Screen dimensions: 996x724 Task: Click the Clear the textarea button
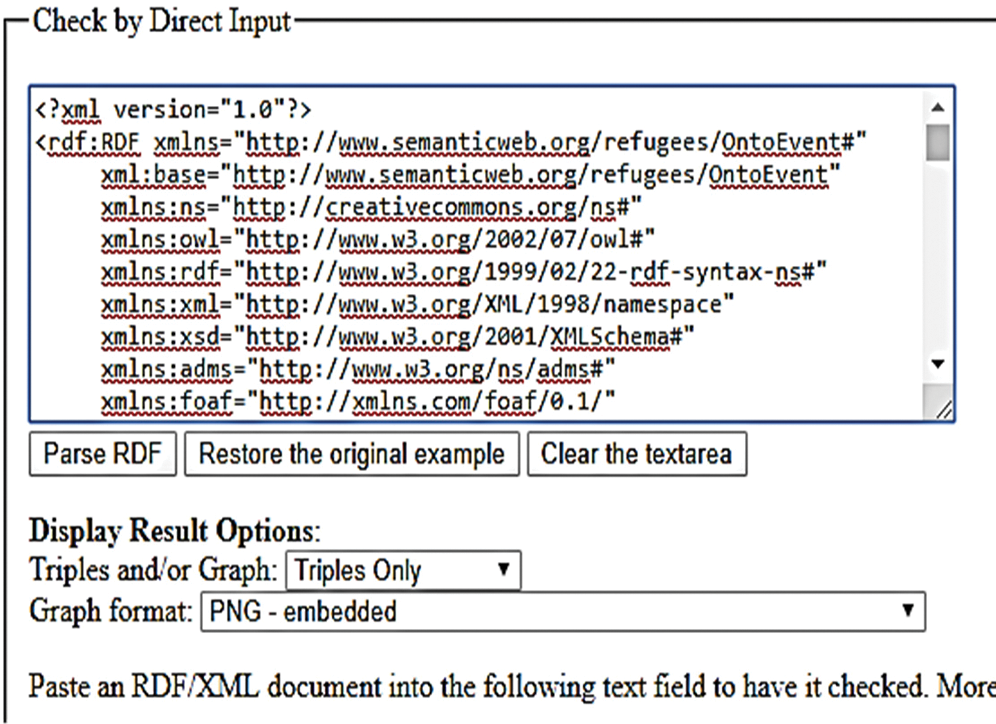pyautogui.click(x=636, y=454)
